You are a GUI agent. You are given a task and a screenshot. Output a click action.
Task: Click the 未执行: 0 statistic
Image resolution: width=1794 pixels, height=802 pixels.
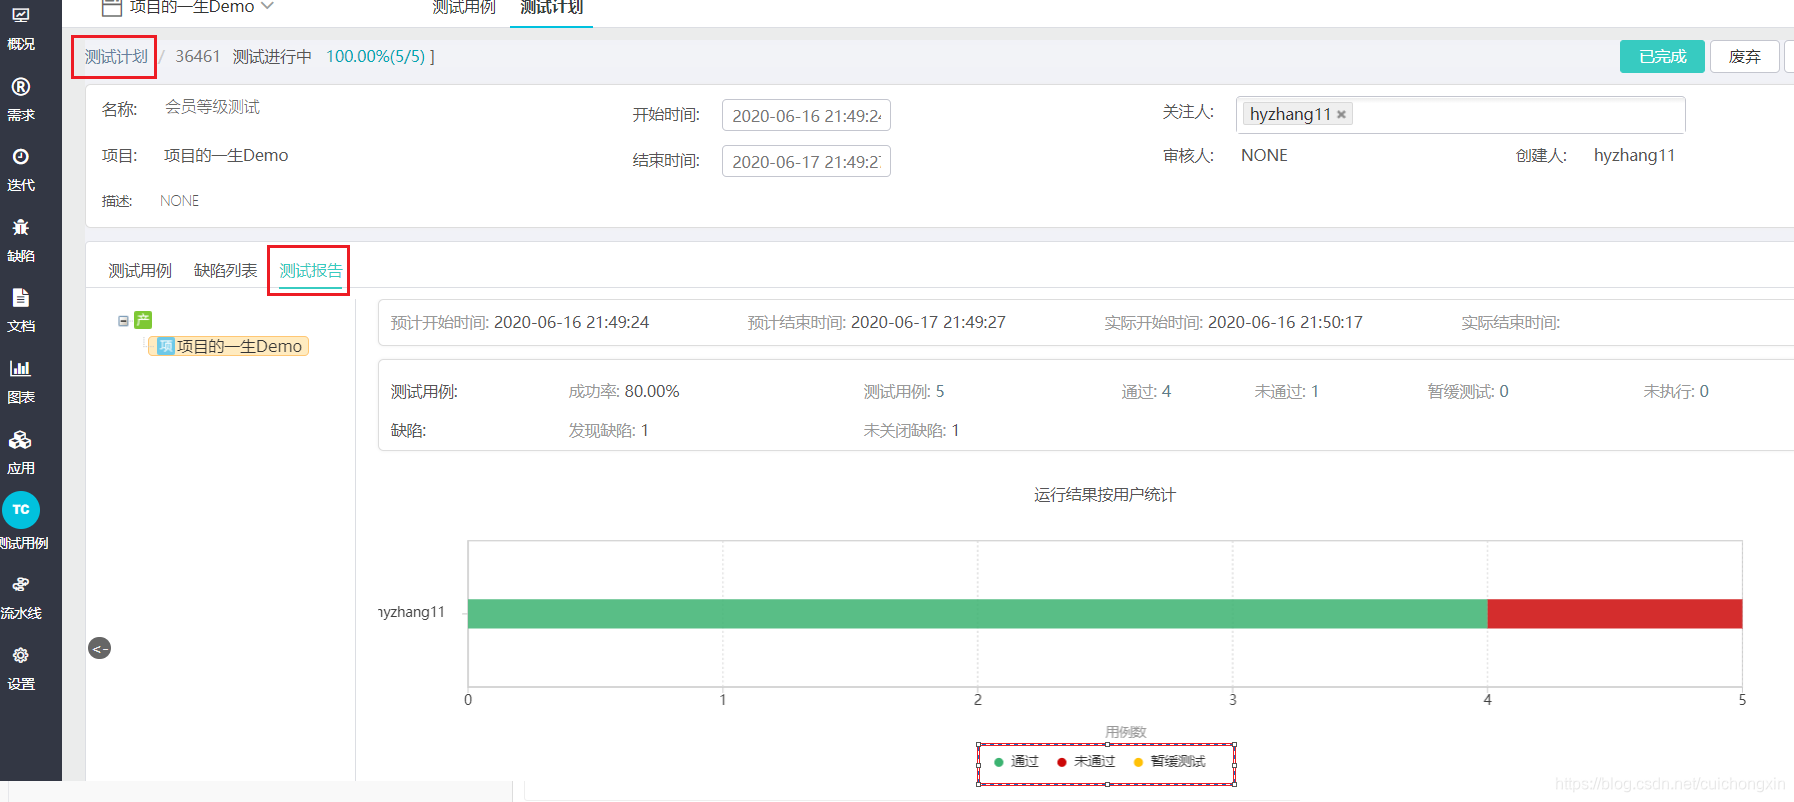click(x=1676, y=391)
